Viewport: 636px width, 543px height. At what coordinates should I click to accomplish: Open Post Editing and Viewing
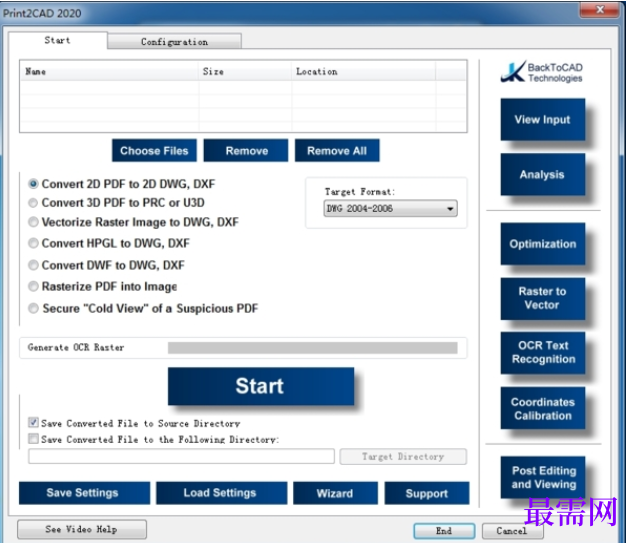coord(543,477)
